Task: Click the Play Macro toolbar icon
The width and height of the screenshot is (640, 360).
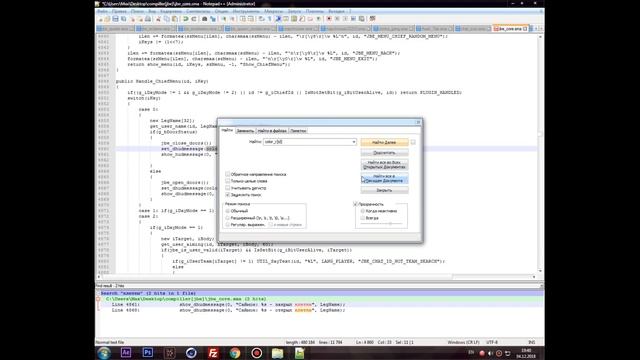Action: [345, 19]
